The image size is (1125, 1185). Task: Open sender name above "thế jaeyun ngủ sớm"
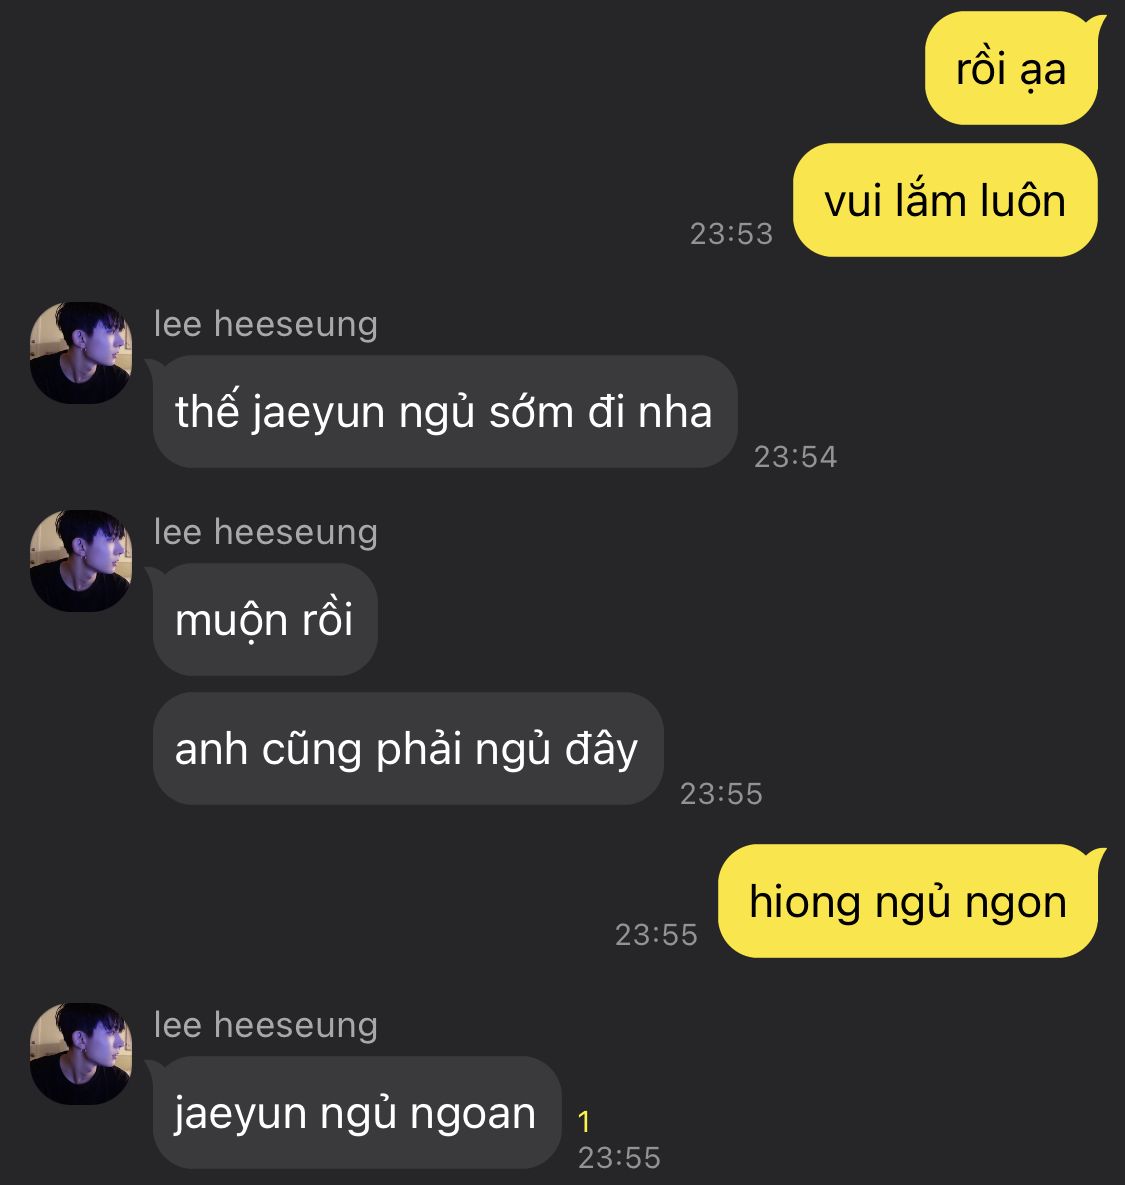pyautogui.click(x=265, y=325)
